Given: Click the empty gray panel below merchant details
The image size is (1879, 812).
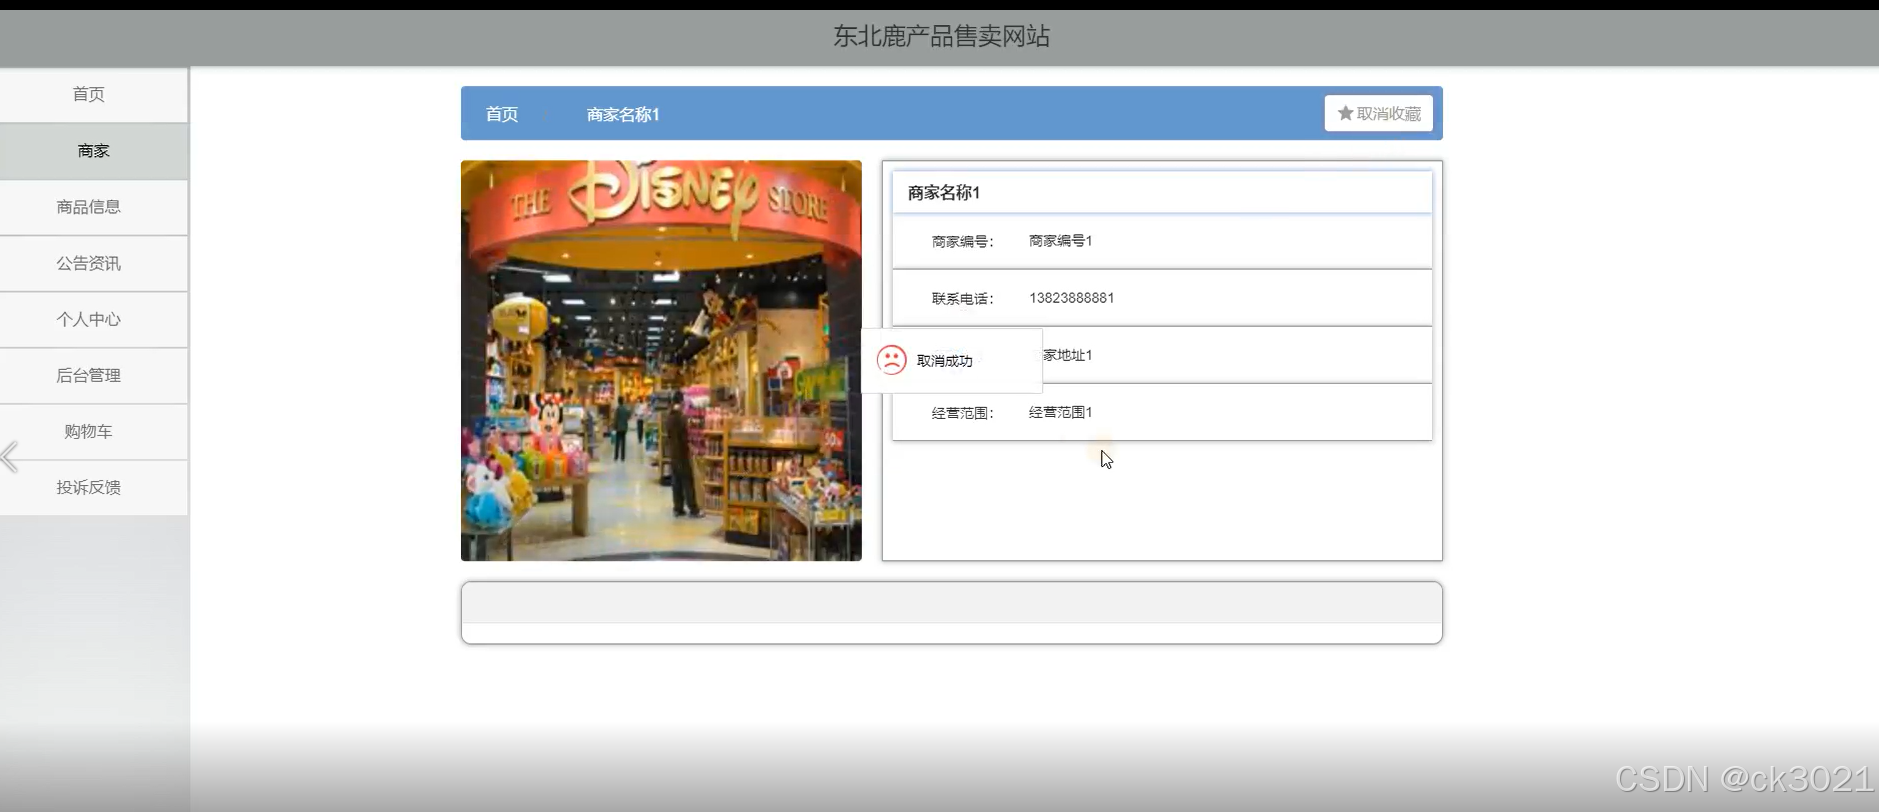Looking at the screenshot, I should click(x=951, y=612).
